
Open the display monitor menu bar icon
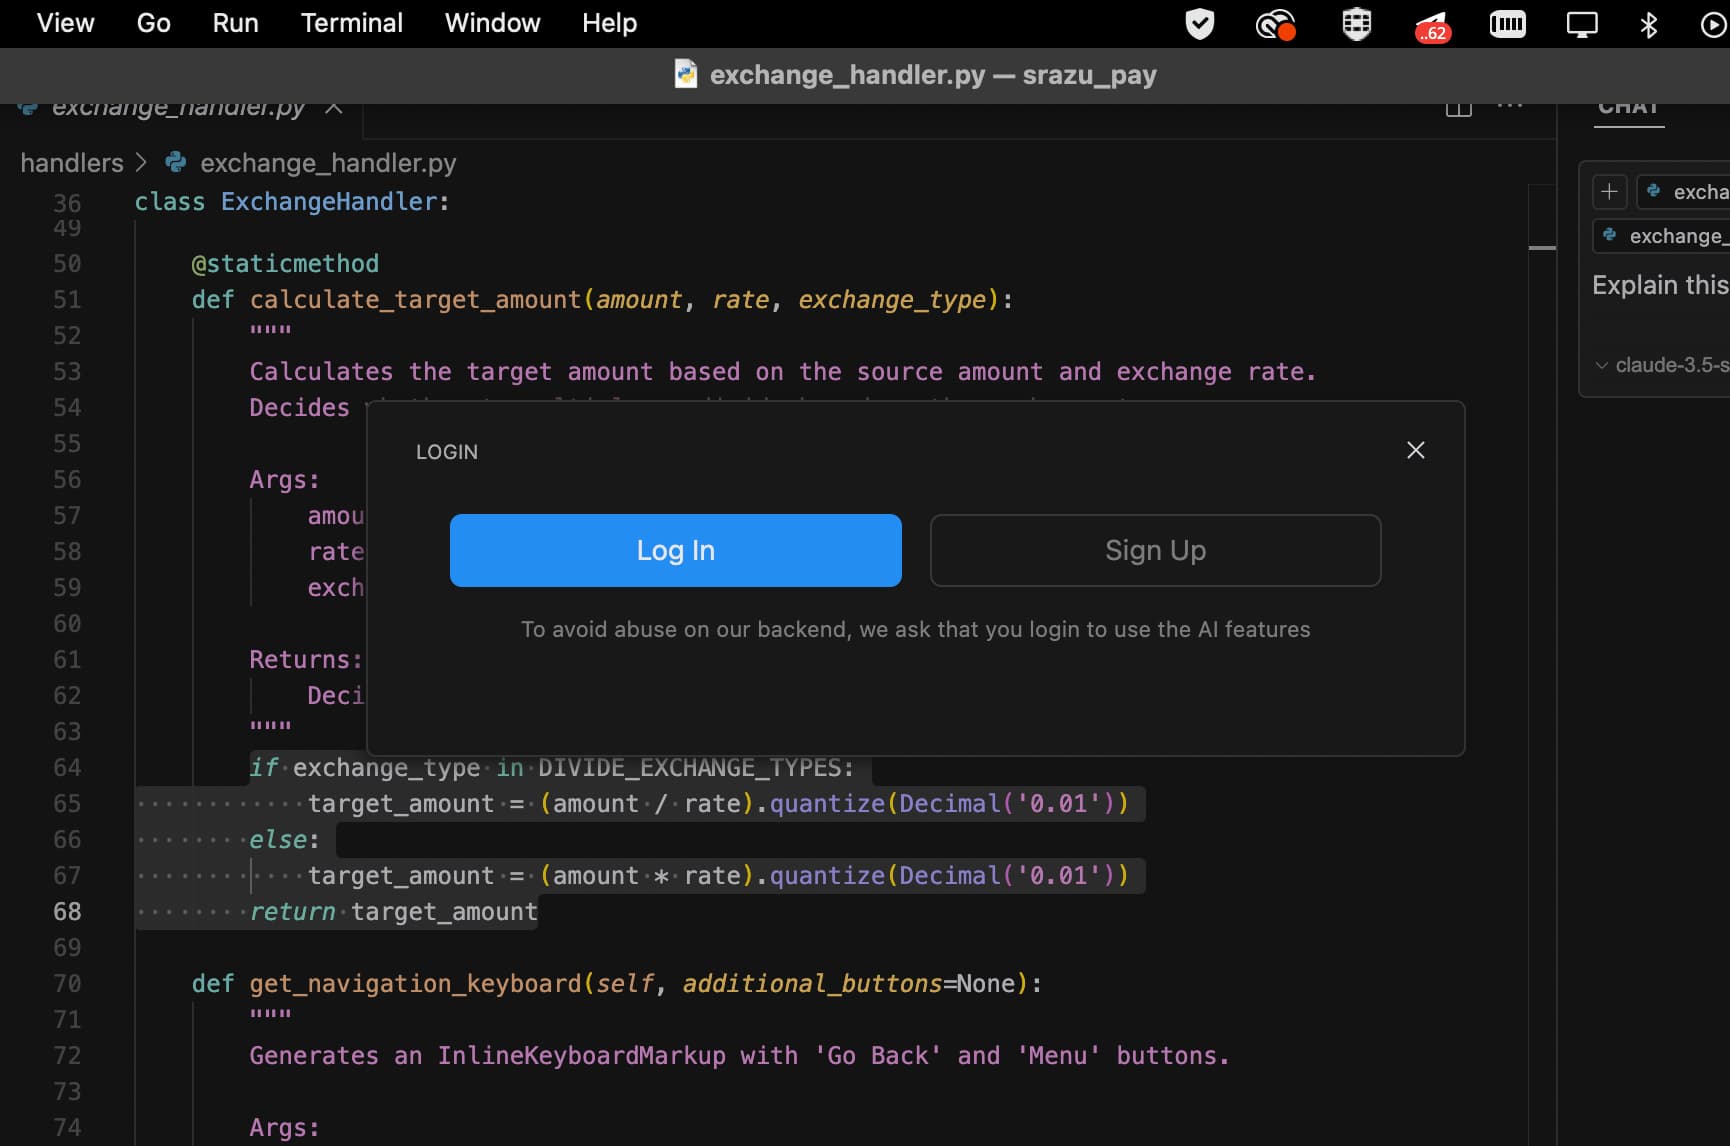pyautogui.click(x=1581, y=24)
